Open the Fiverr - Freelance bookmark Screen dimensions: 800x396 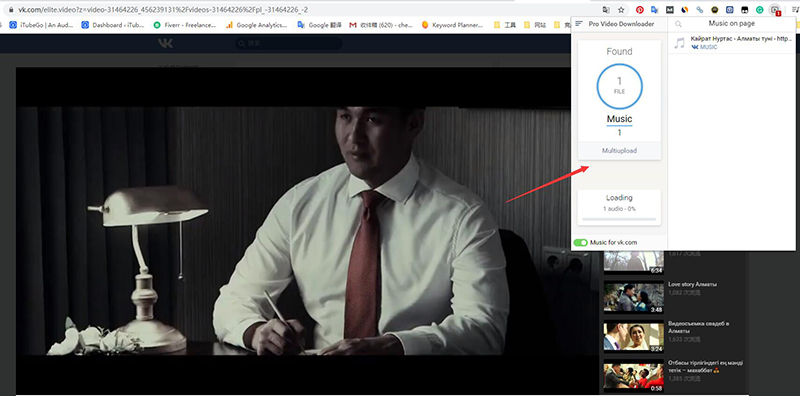pos(185,24)
